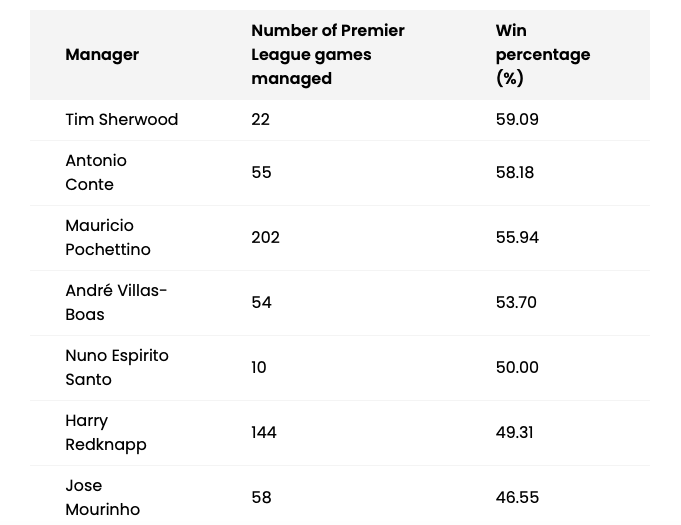Click Redknapp's 49.31 win percentage
Viewport: 681px width, 525px height.
tap(514, 433)
